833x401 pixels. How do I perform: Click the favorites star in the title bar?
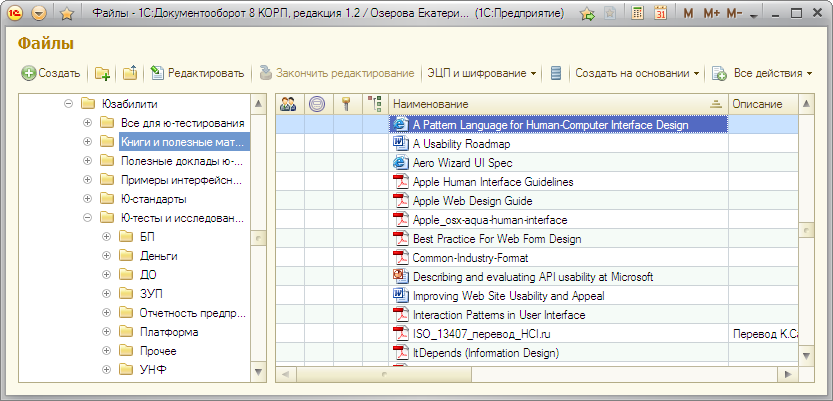pyautogui.click(x=66, y=15)
